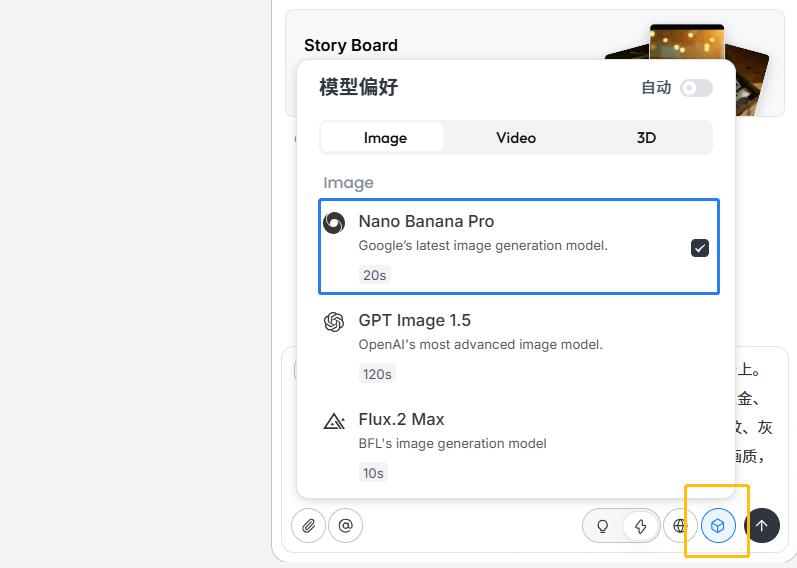Click the paperclip attachment icon

point(309,525)
